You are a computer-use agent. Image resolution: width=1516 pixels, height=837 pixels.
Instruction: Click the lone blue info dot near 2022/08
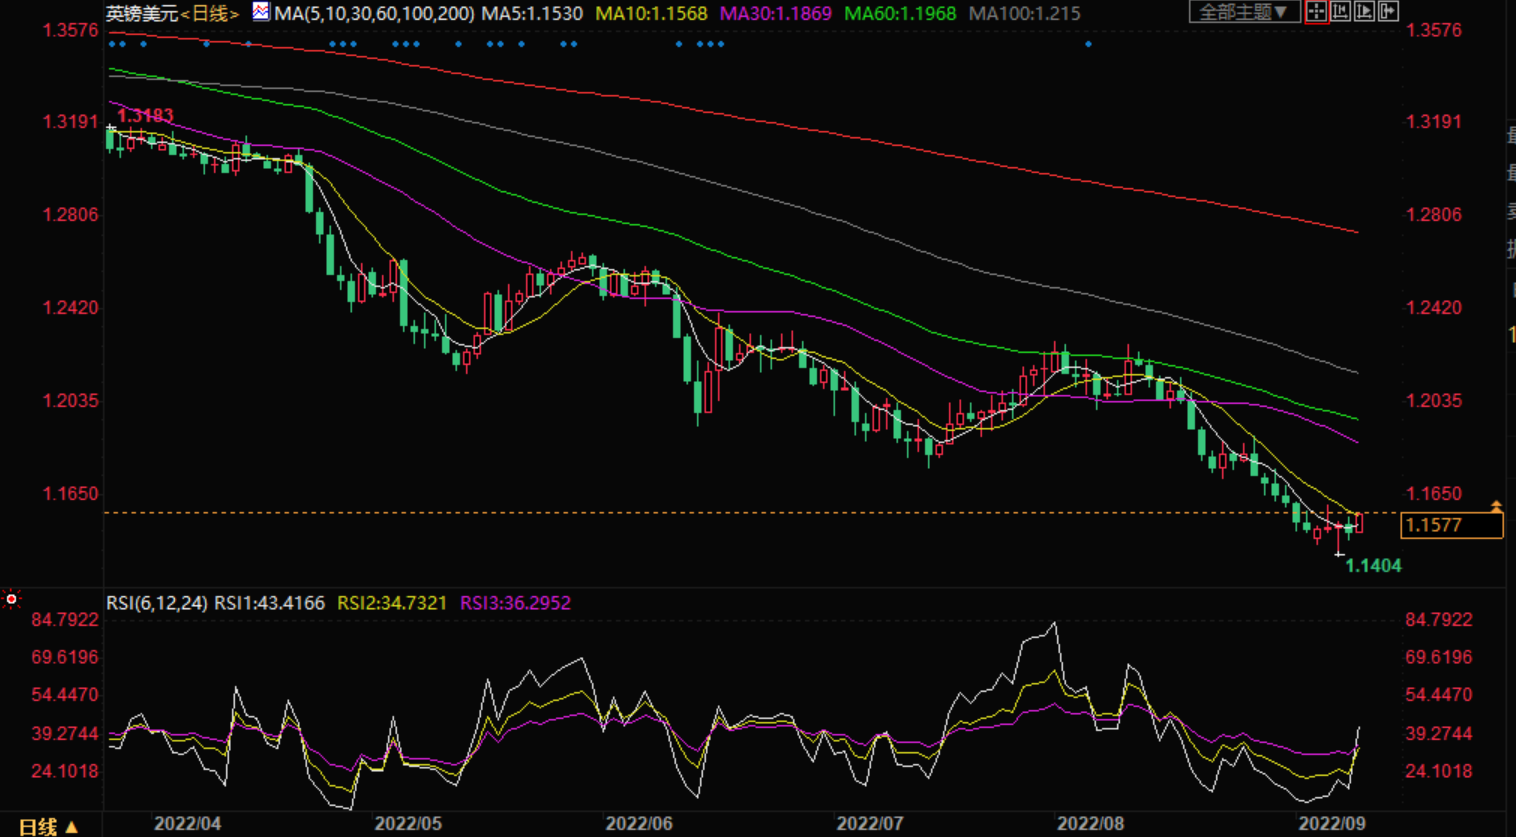tap(1088, 44)
